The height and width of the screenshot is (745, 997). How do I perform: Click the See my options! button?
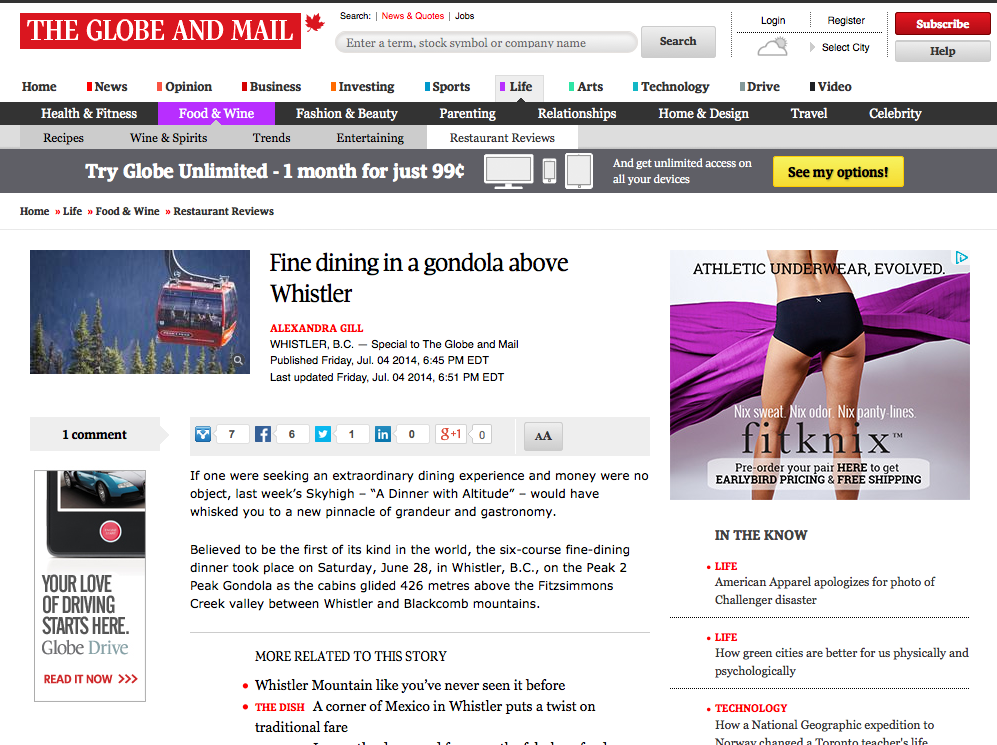point(837,172)
